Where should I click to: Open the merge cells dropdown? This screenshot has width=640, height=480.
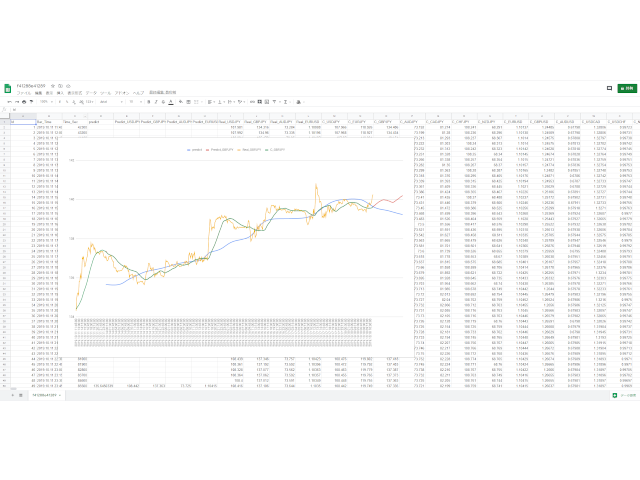pos(198,102)
